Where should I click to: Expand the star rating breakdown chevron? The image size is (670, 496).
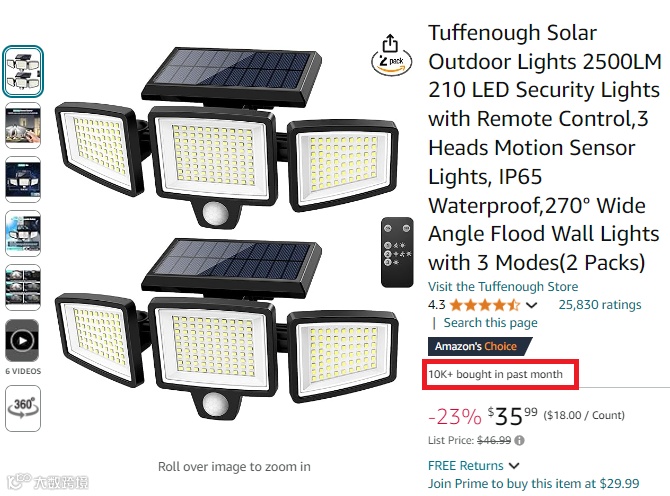[x=531, y=305]
